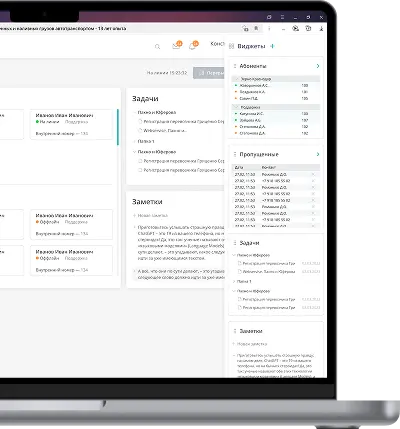Click the gray button next to На линии timer
This screenshot has height=429, width=400.
(209, 73)
